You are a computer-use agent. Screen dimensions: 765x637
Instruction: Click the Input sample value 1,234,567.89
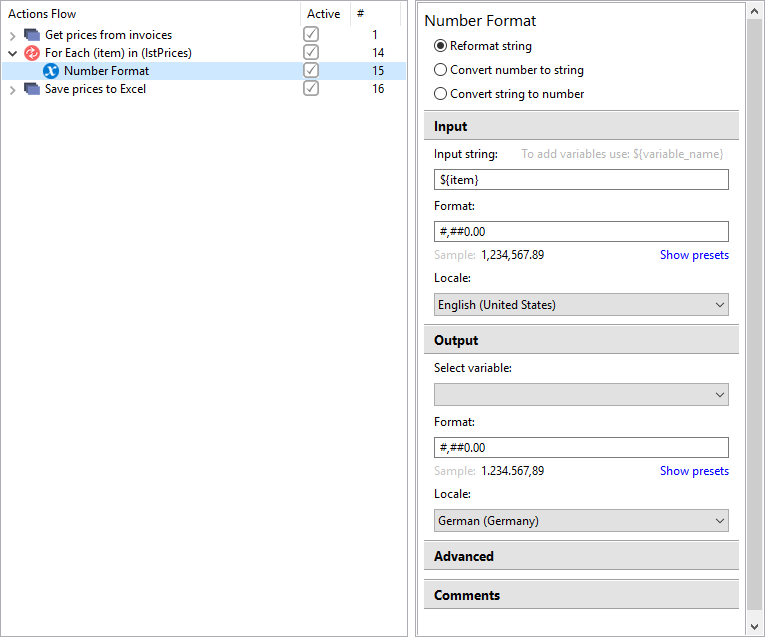point(512,255)
